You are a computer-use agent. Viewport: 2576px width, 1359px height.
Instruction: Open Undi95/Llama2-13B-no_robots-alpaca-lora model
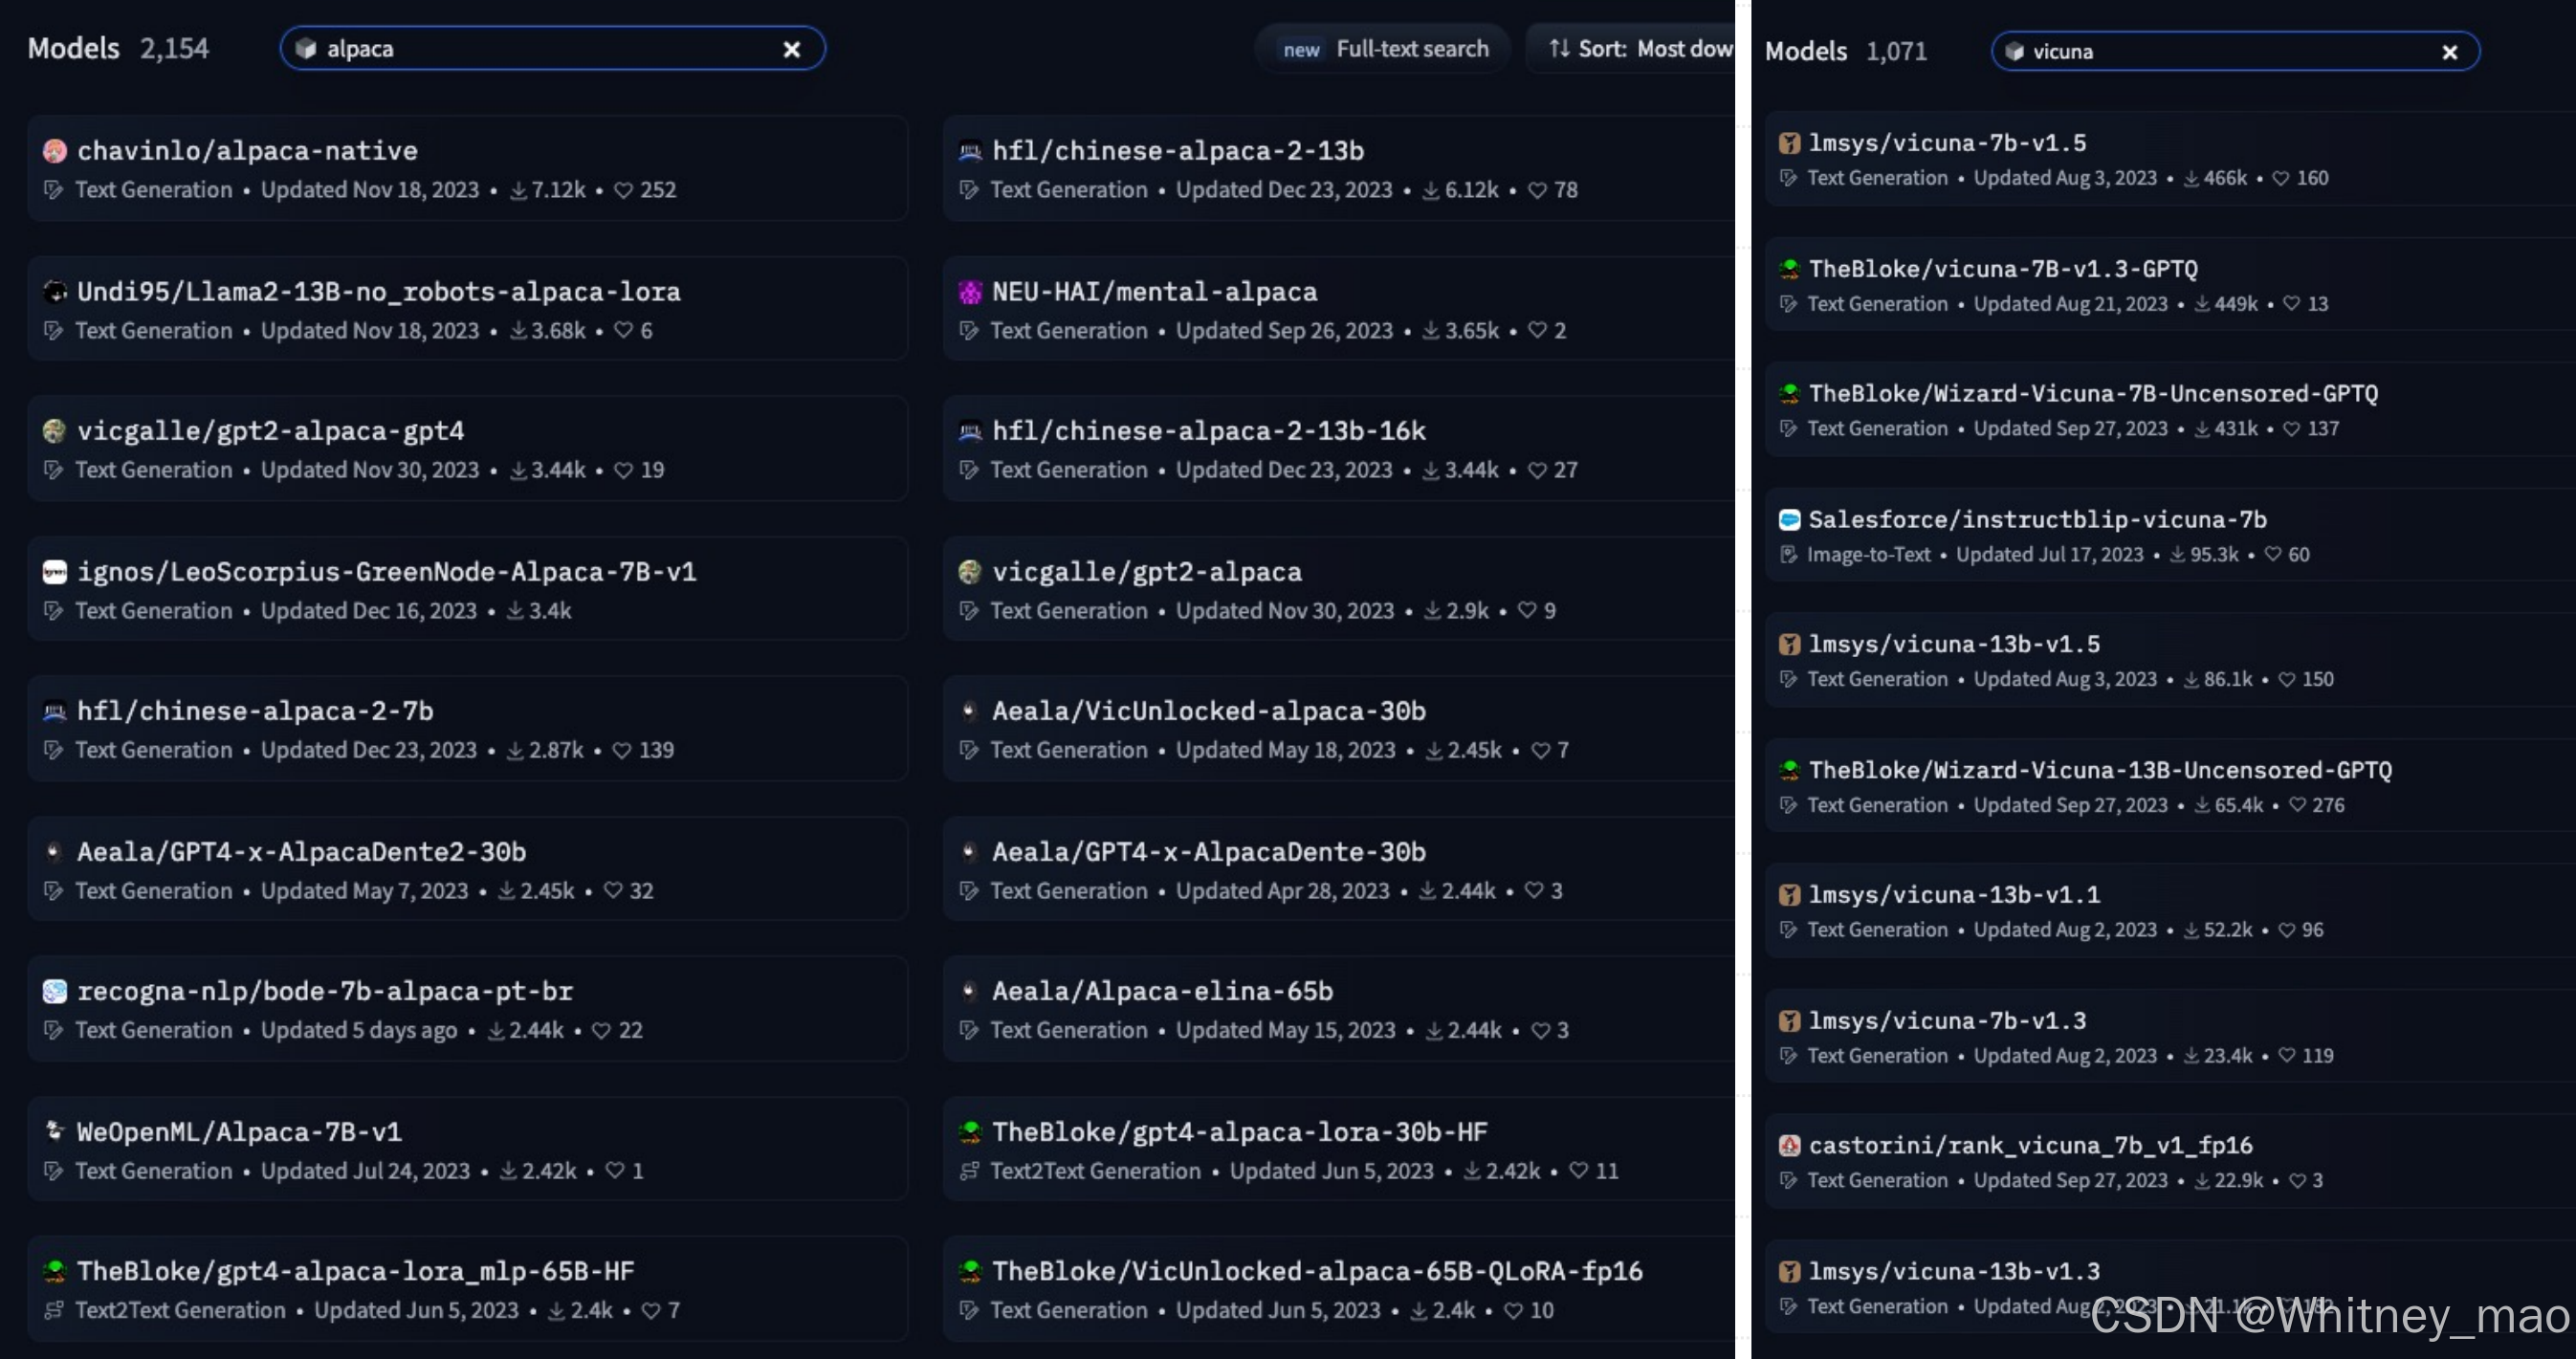(379, 292)
